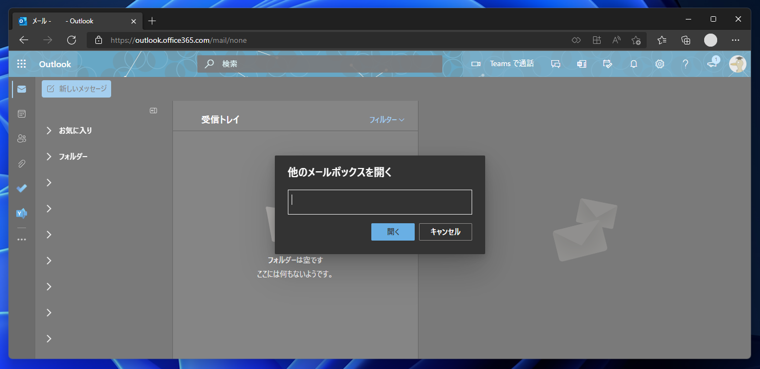Select the Mail icon in sidebar

[21, 89]
